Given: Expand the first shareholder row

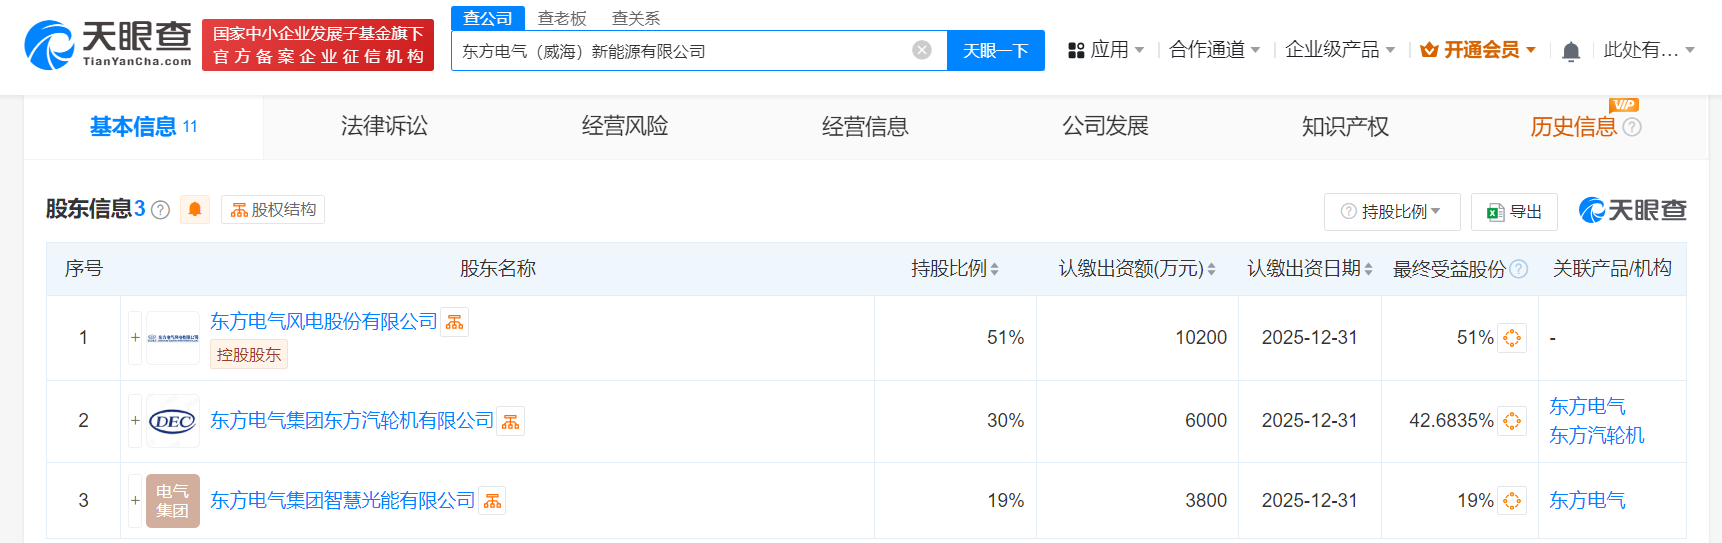Looking at the screenshot, I should pyautogui.click(x=135, y=338).
